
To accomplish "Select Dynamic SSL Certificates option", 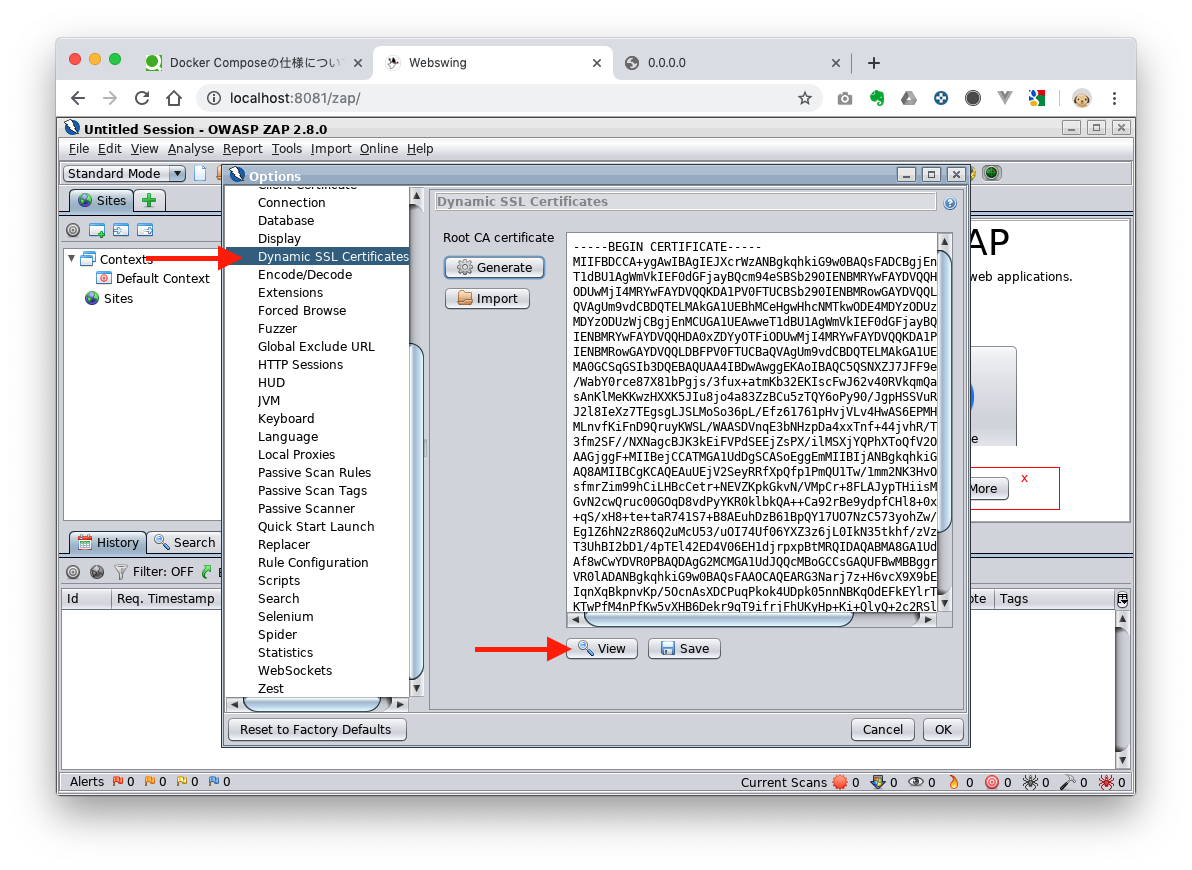I will 319,256.
